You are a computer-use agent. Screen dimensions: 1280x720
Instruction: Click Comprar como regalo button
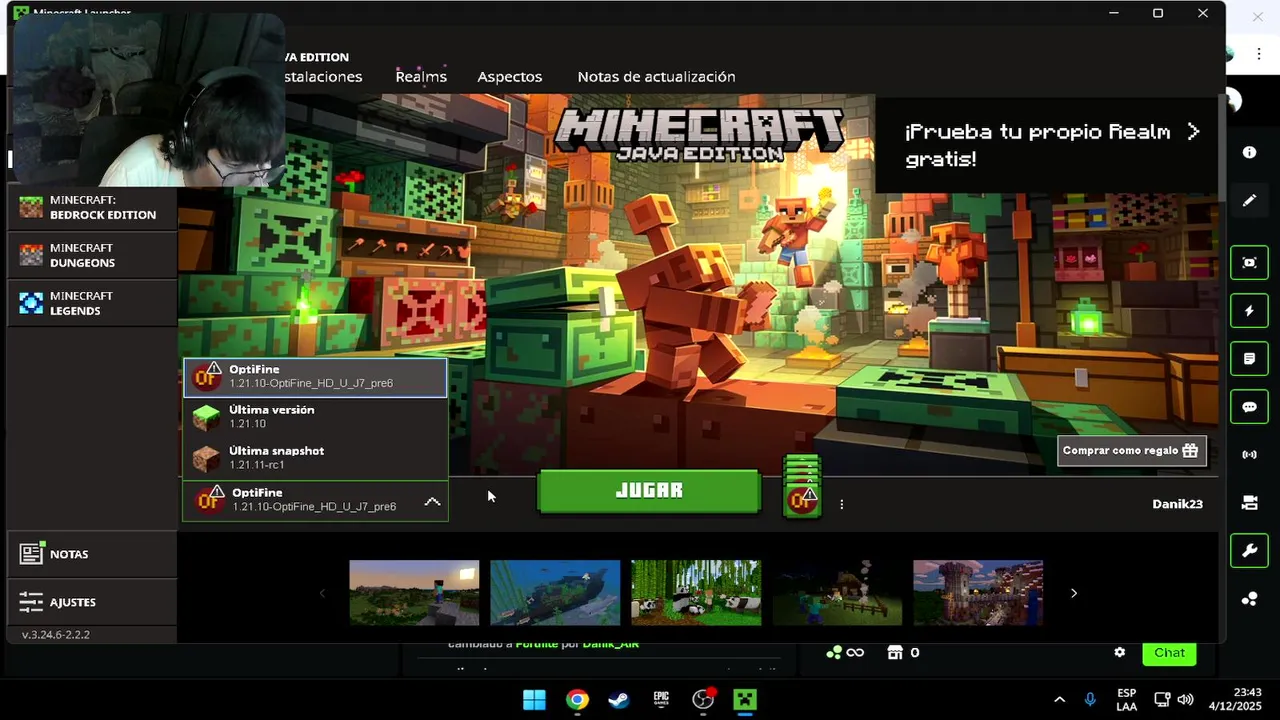[x=1131, y=451]
